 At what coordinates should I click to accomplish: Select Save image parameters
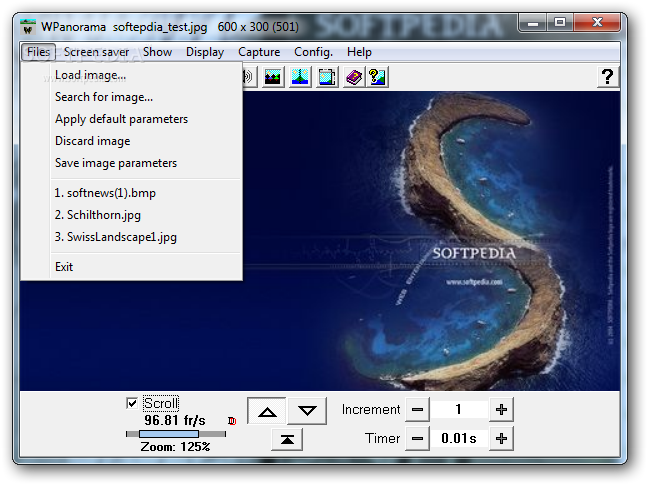(x=131, y=163)
